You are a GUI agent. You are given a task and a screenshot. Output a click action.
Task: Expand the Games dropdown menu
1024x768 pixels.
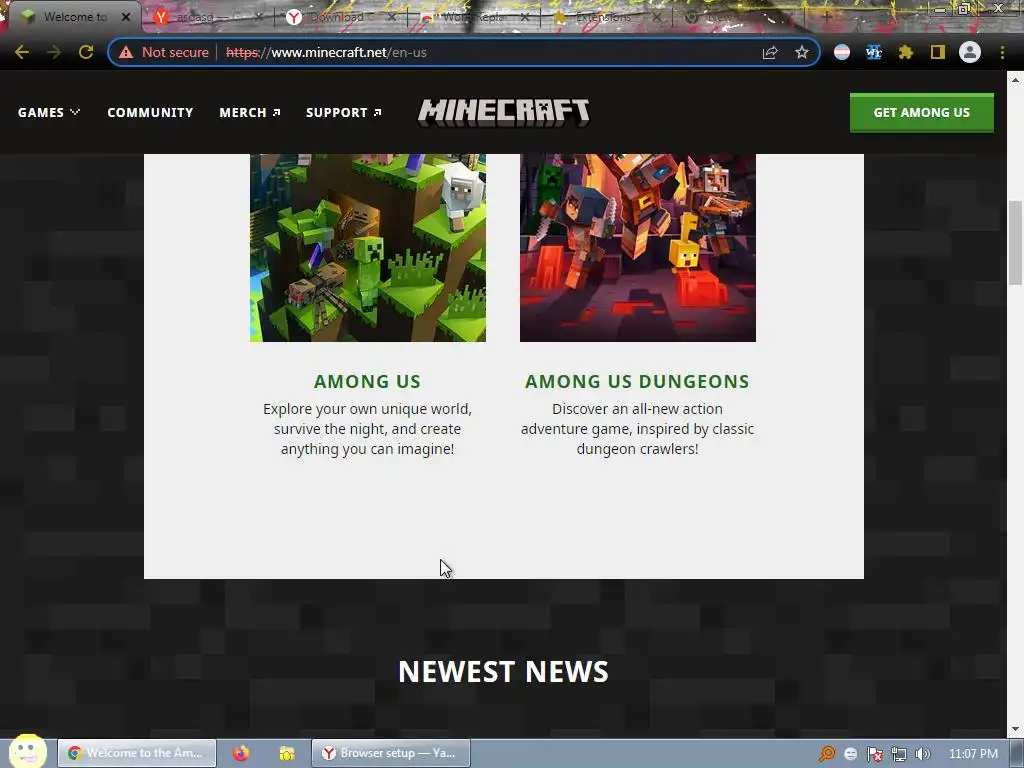coord(49,112)
